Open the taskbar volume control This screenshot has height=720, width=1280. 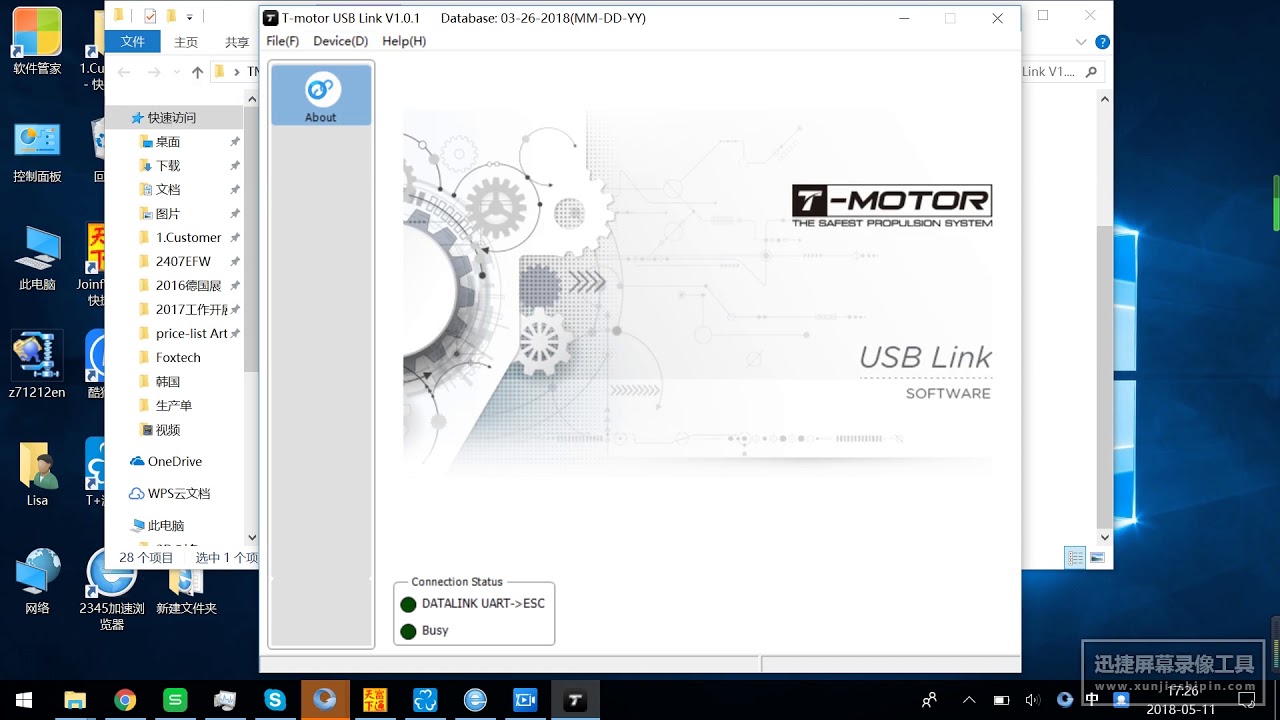pyautogui.click(x=1033, y=700)
